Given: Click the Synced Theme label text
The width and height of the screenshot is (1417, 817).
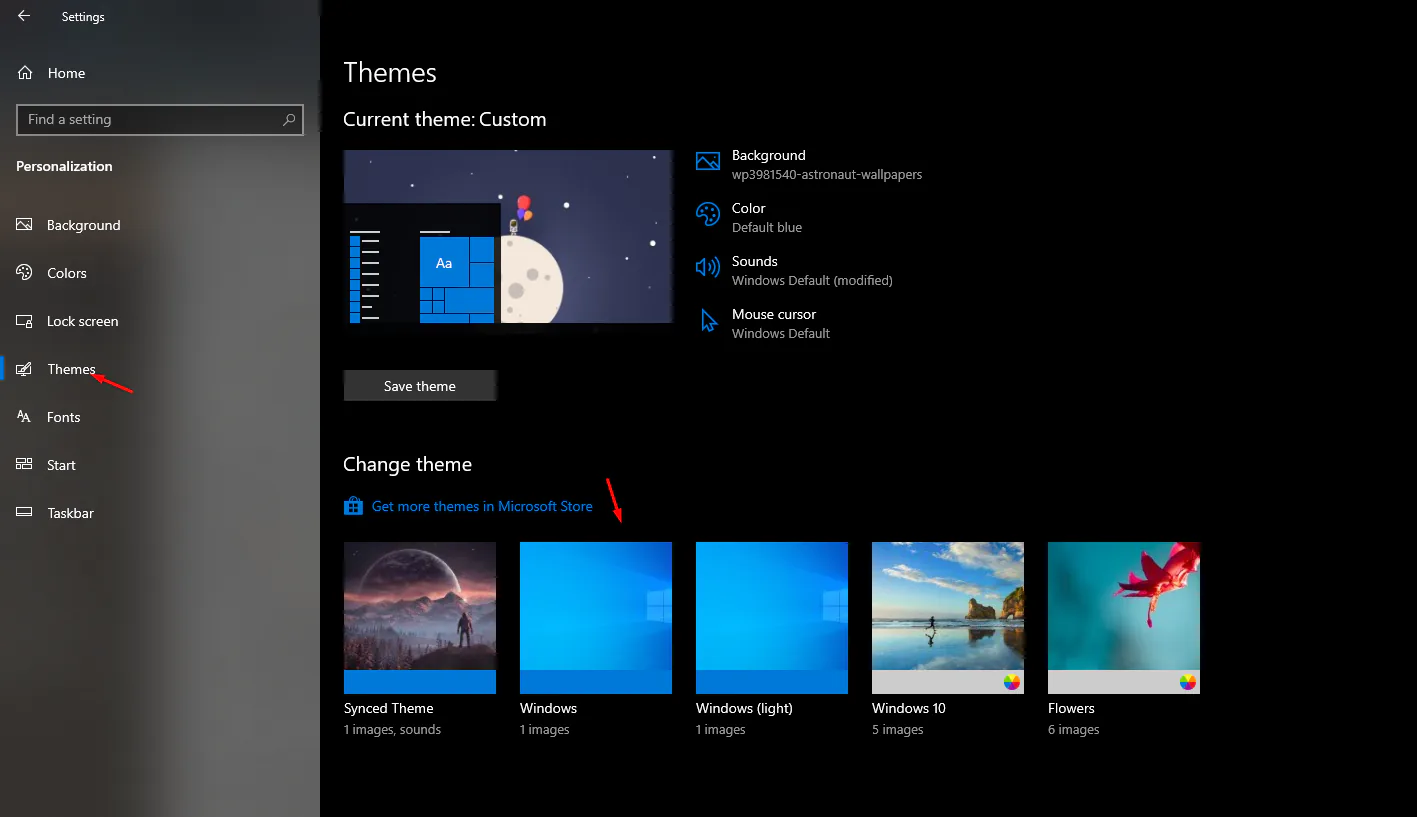Looking at the screenshot, I should tap(389, 708).
